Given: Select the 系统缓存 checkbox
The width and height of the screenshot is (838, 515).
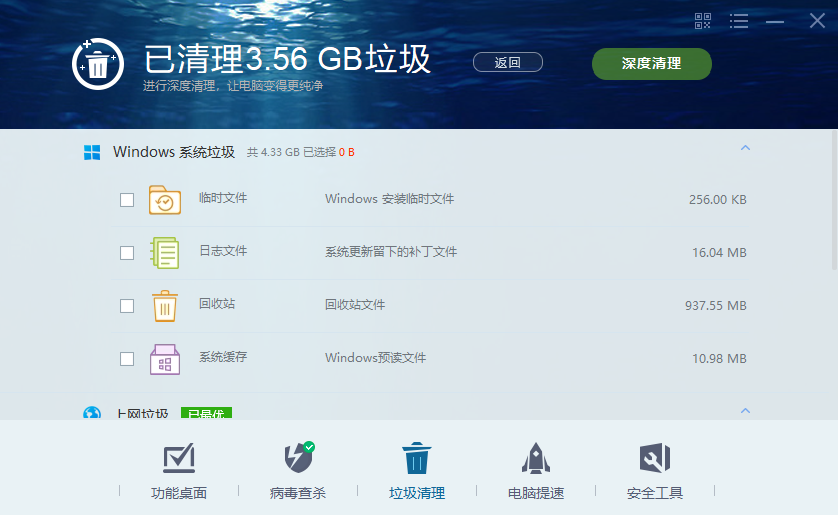Looking at the screenshot, I should tap(127, 358).
